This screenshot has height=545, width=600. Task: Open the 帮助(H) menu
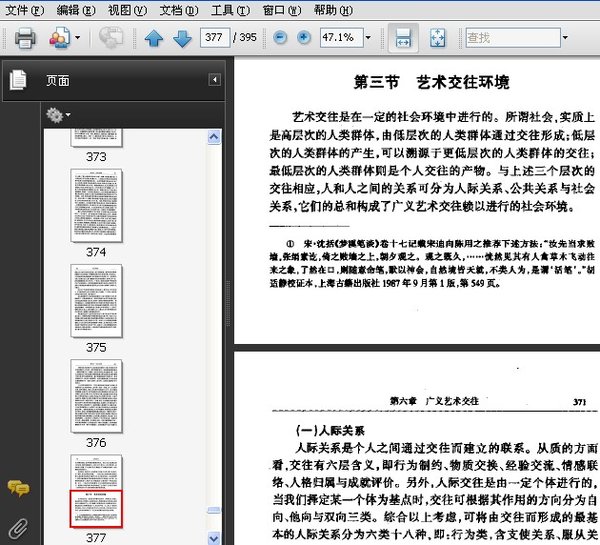(333, 10)
